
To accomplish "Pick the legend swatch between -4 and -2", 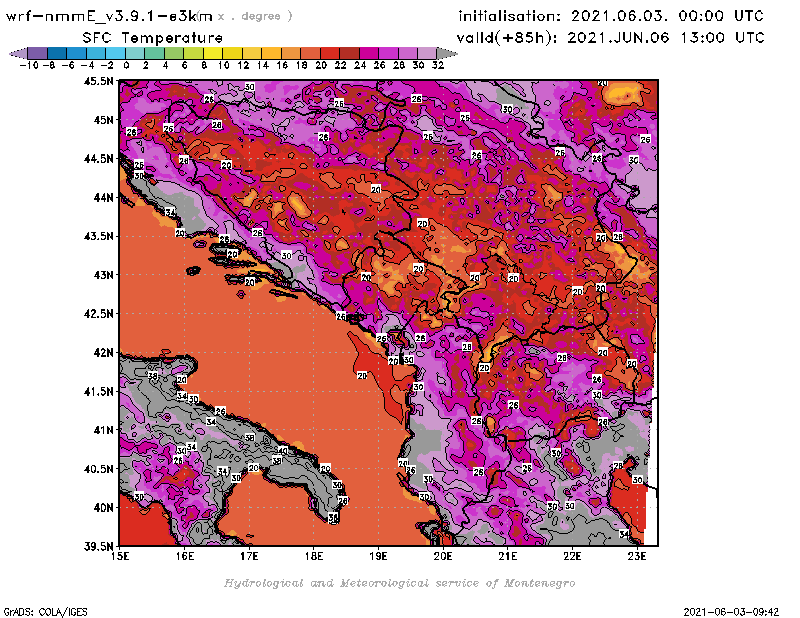I will 96,53.
